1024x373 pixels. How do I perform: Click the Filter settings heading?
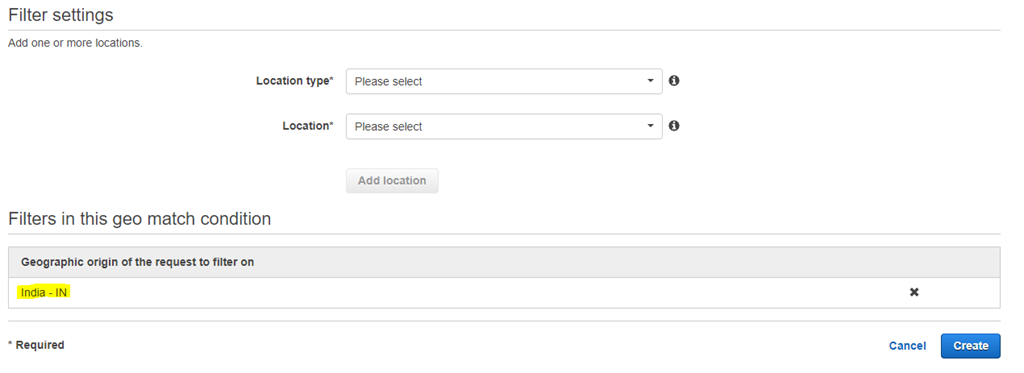pos(61,15)
